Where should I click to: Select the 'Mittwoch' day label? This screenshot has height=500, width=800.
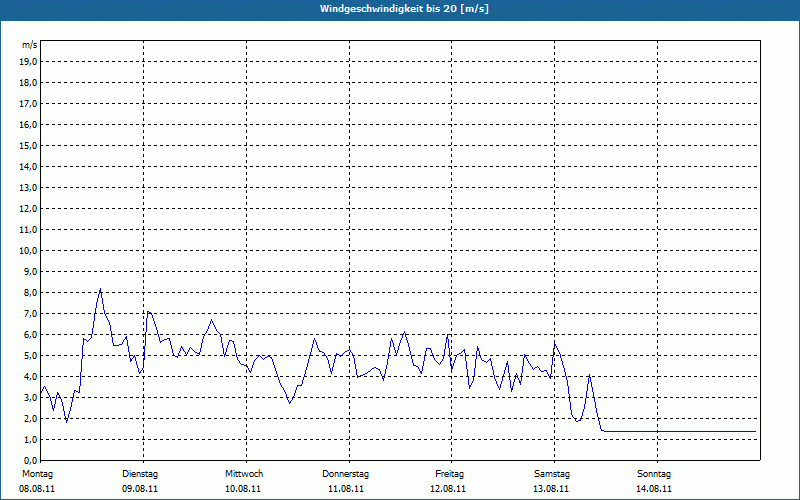click(x=244, y=474)
